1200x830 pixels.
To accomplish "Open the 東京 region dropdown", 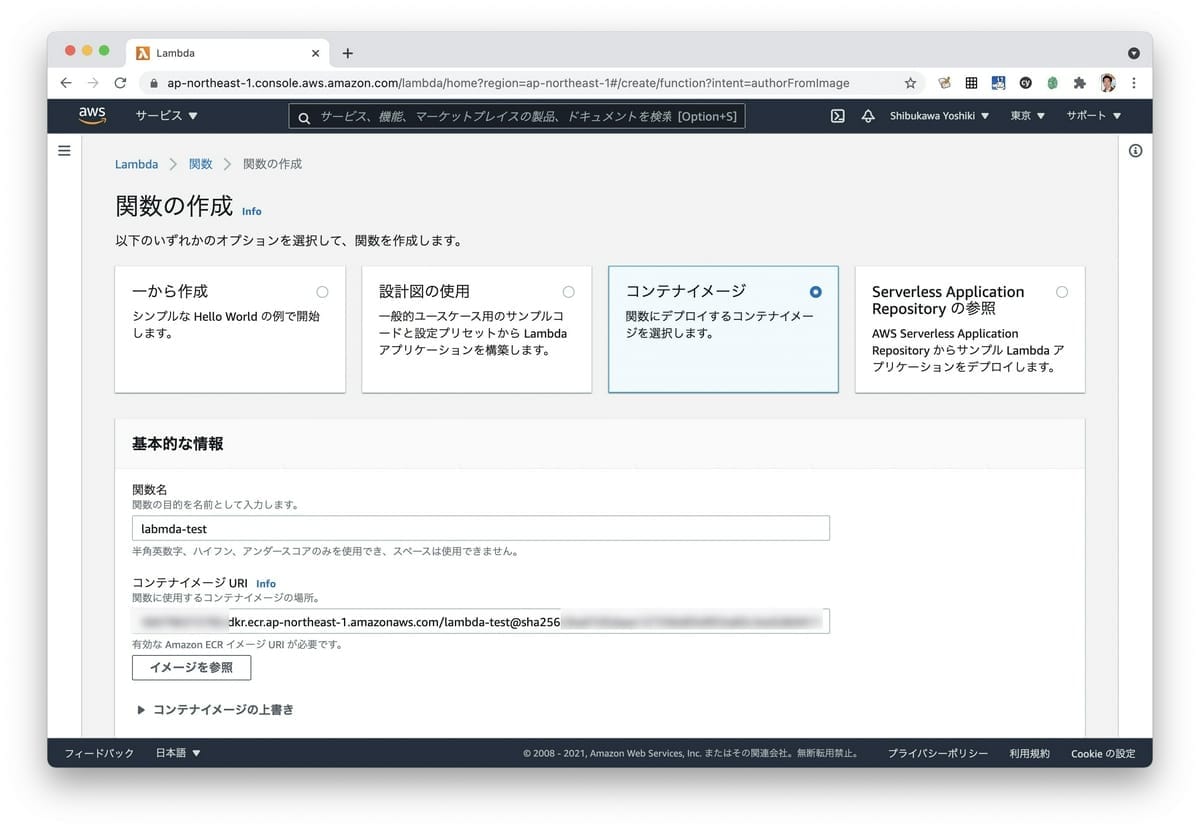I will point(1028,116).
